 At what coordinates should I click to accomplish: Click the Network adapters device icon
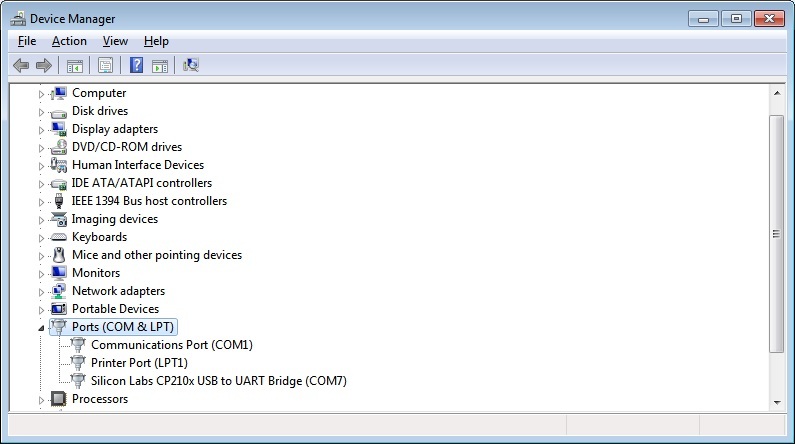point(58,291)
